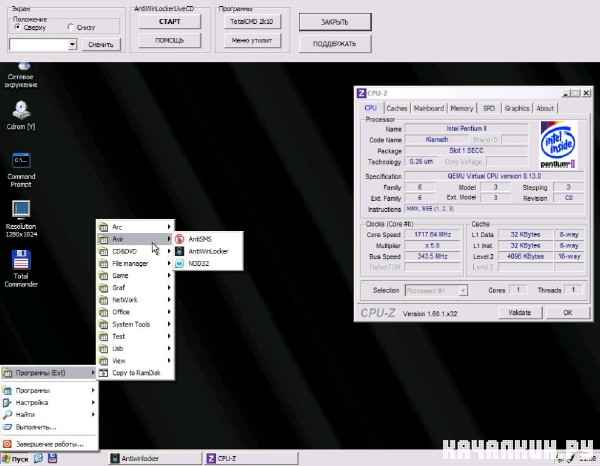Click the NOD32 icon in submenu

pos(179,264)
